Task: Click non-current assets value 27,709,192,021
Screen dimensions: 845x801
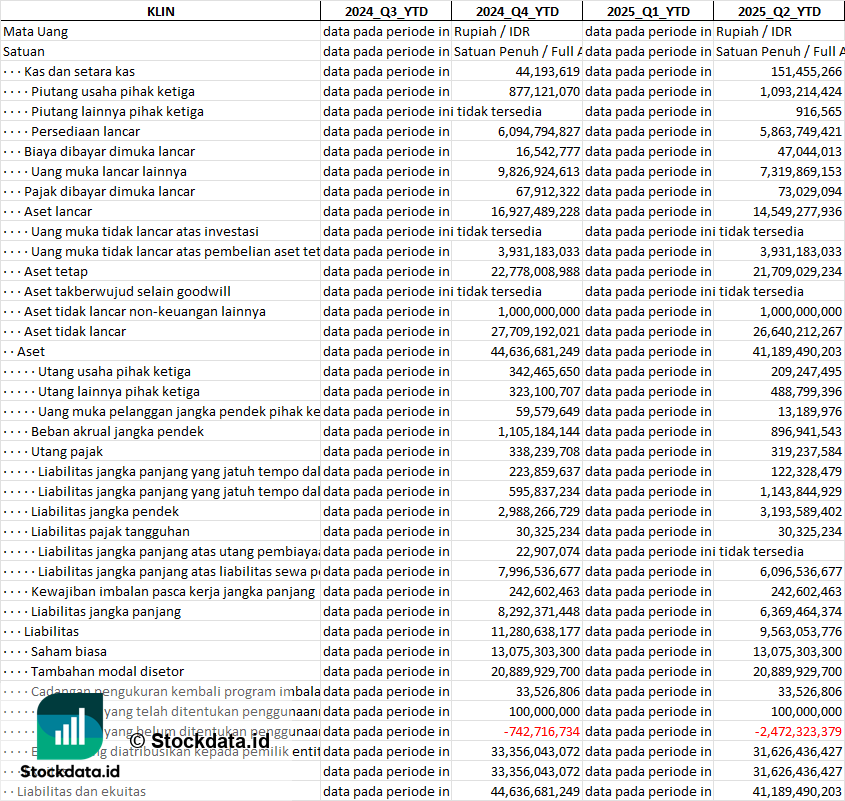Action: [536, 332]
